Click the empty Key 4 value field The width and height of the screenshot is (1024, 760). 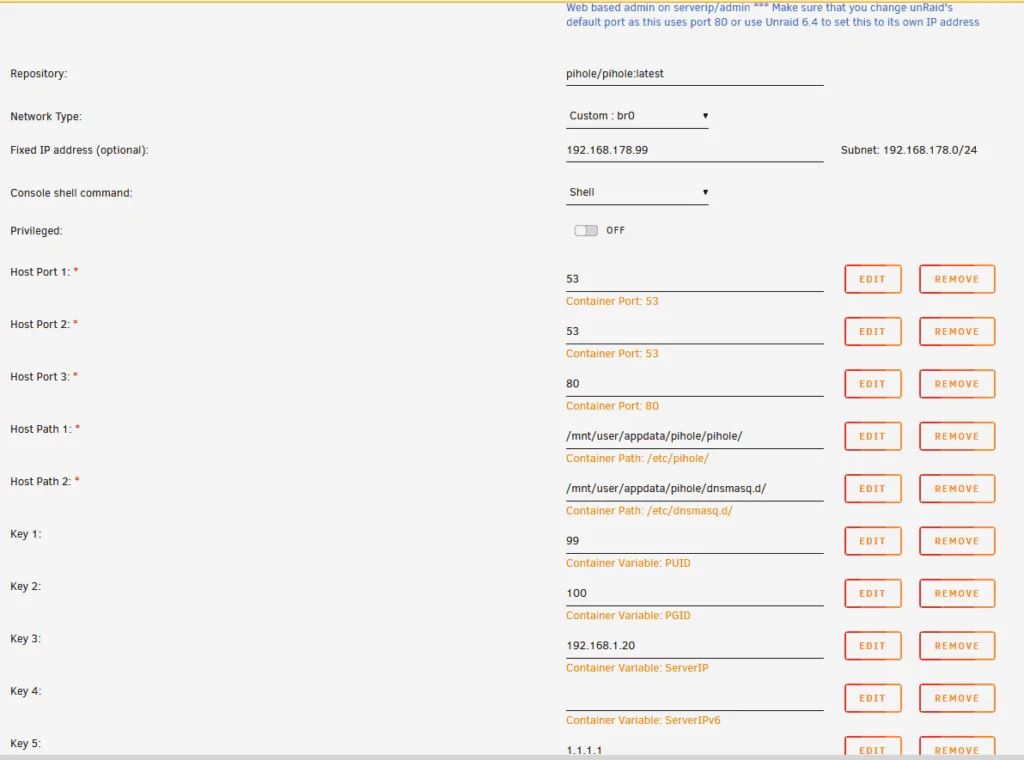[694, 698]
